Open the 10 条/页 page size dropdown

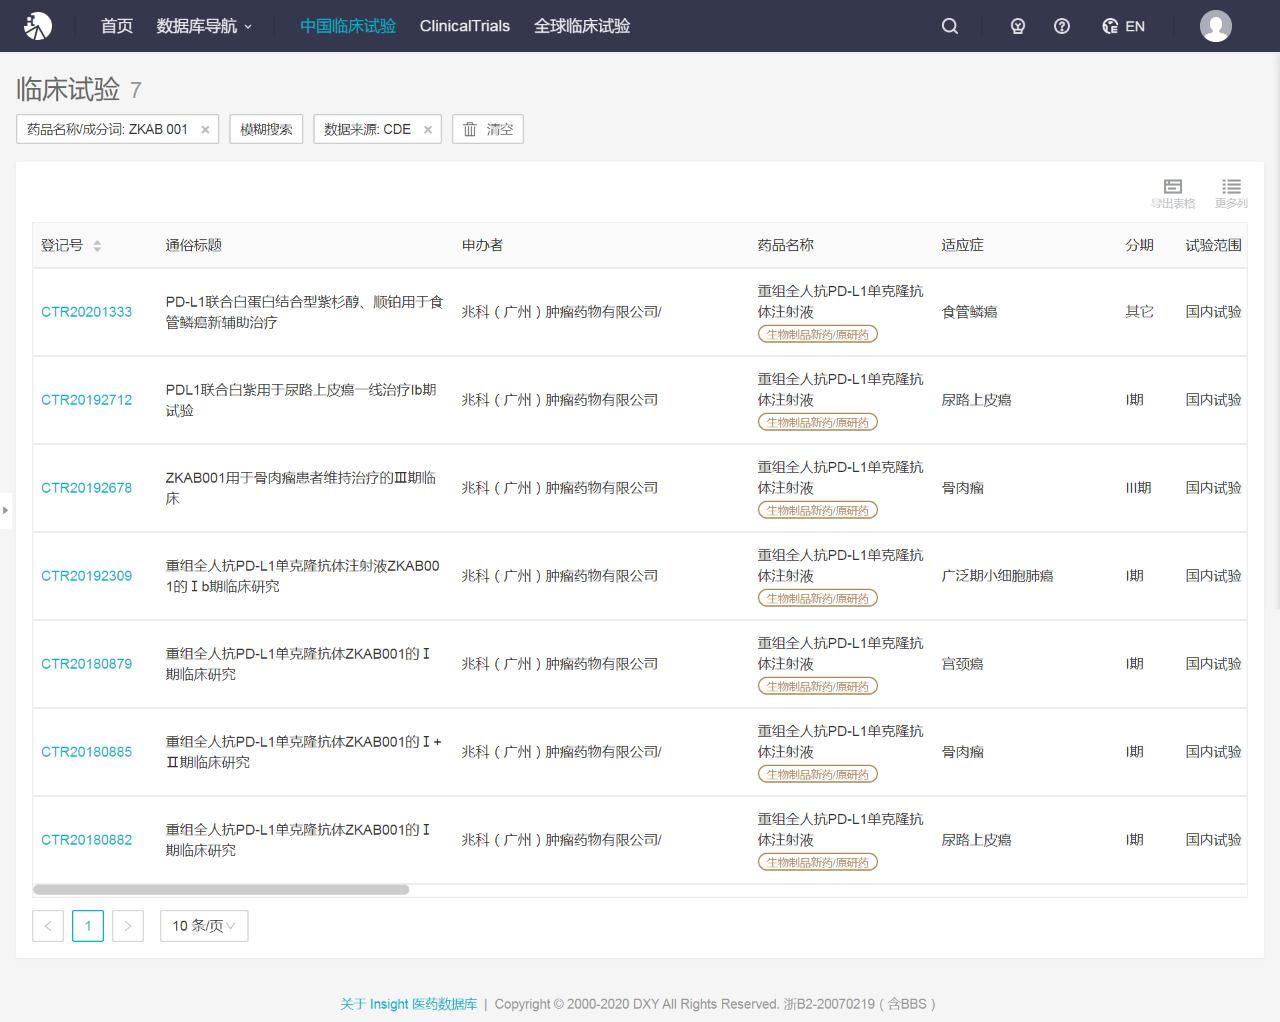(x=204, y=926)
